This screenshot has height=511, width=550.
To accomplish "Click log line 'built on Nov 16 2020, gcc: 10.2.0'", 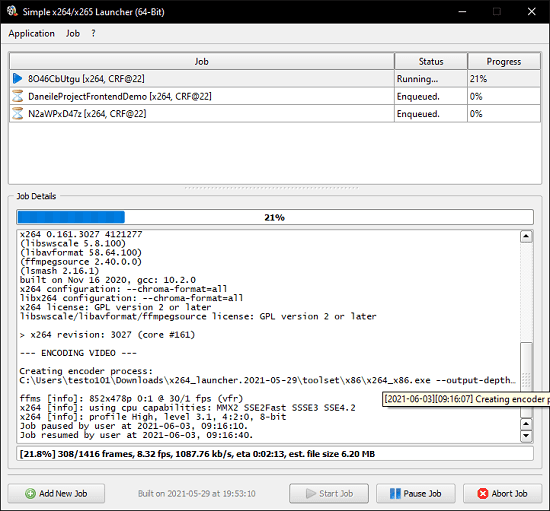I will pos(108,280).
